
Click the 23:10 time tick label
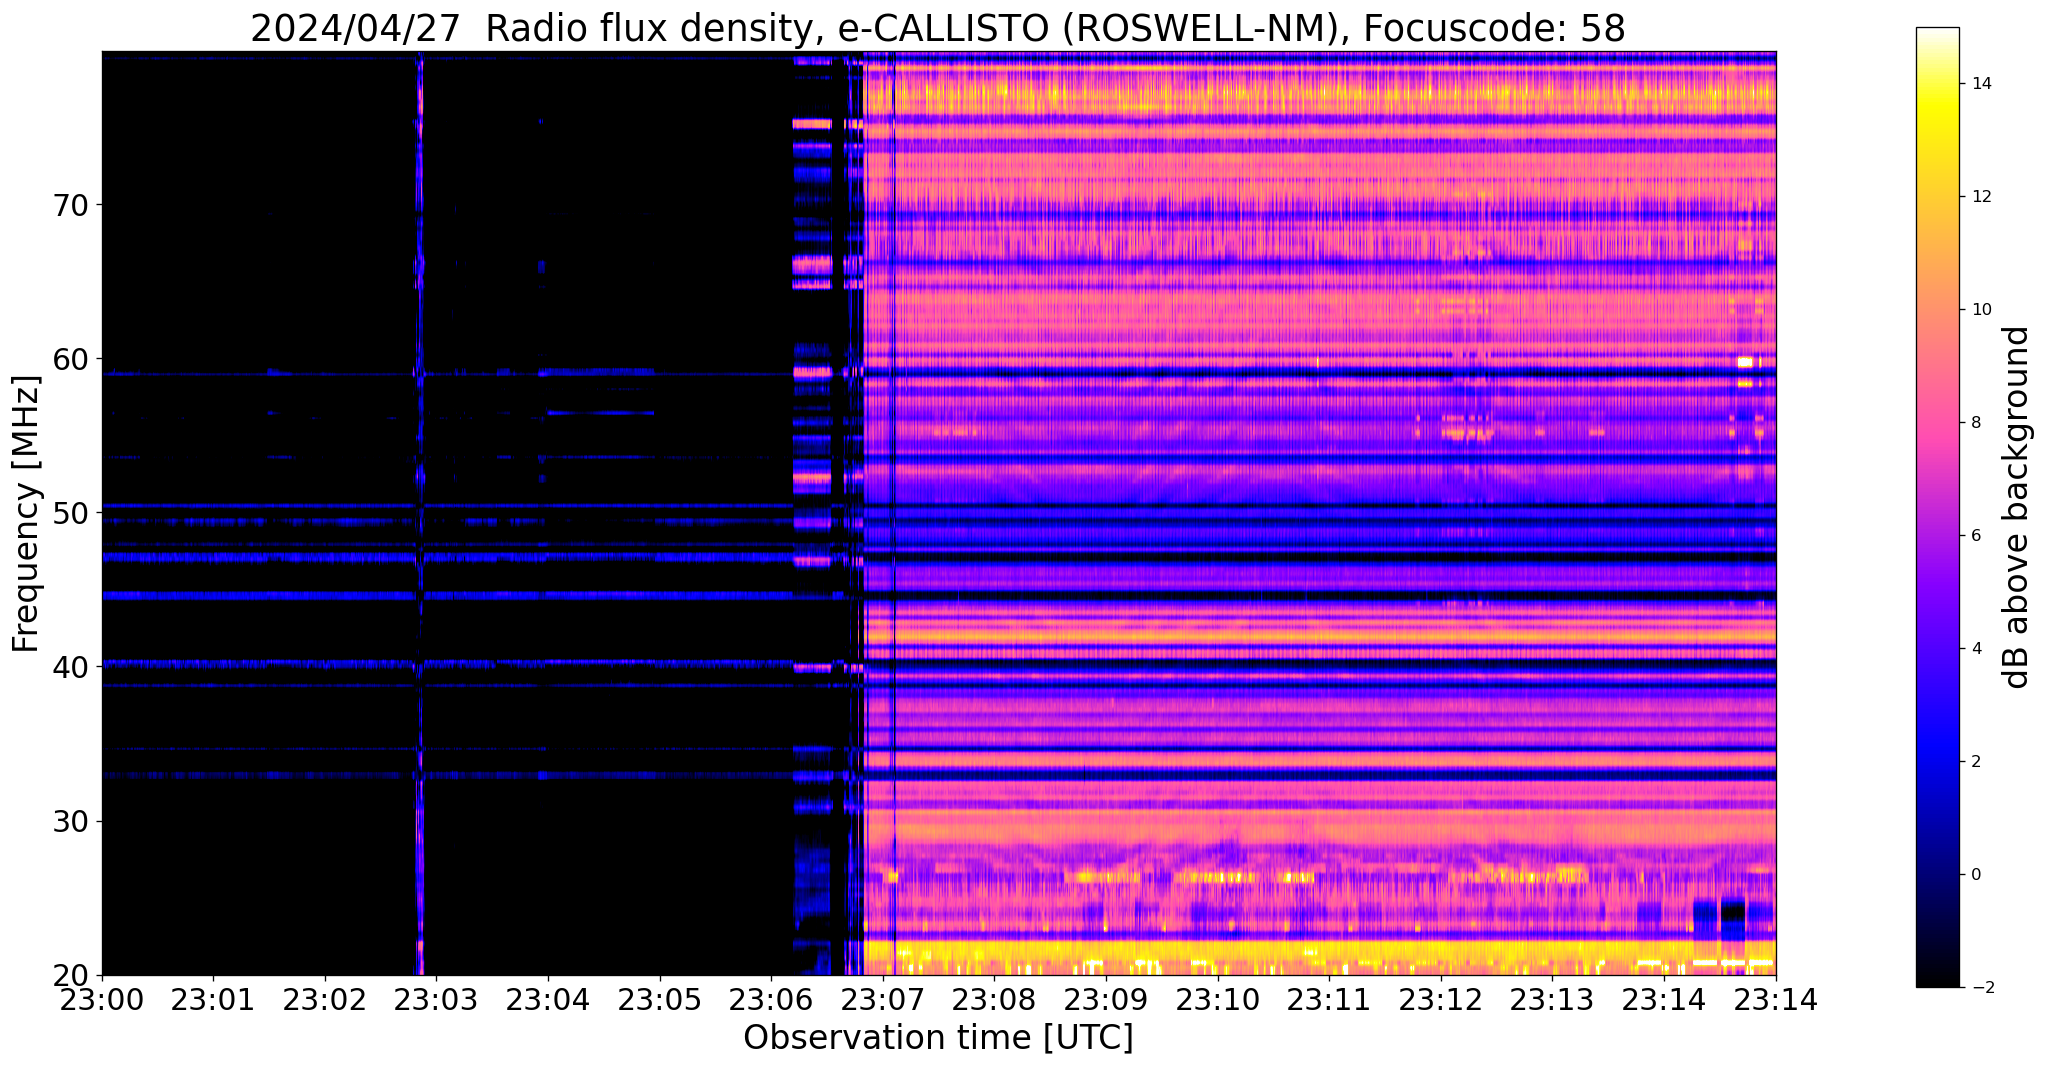tap(1218, 998)
